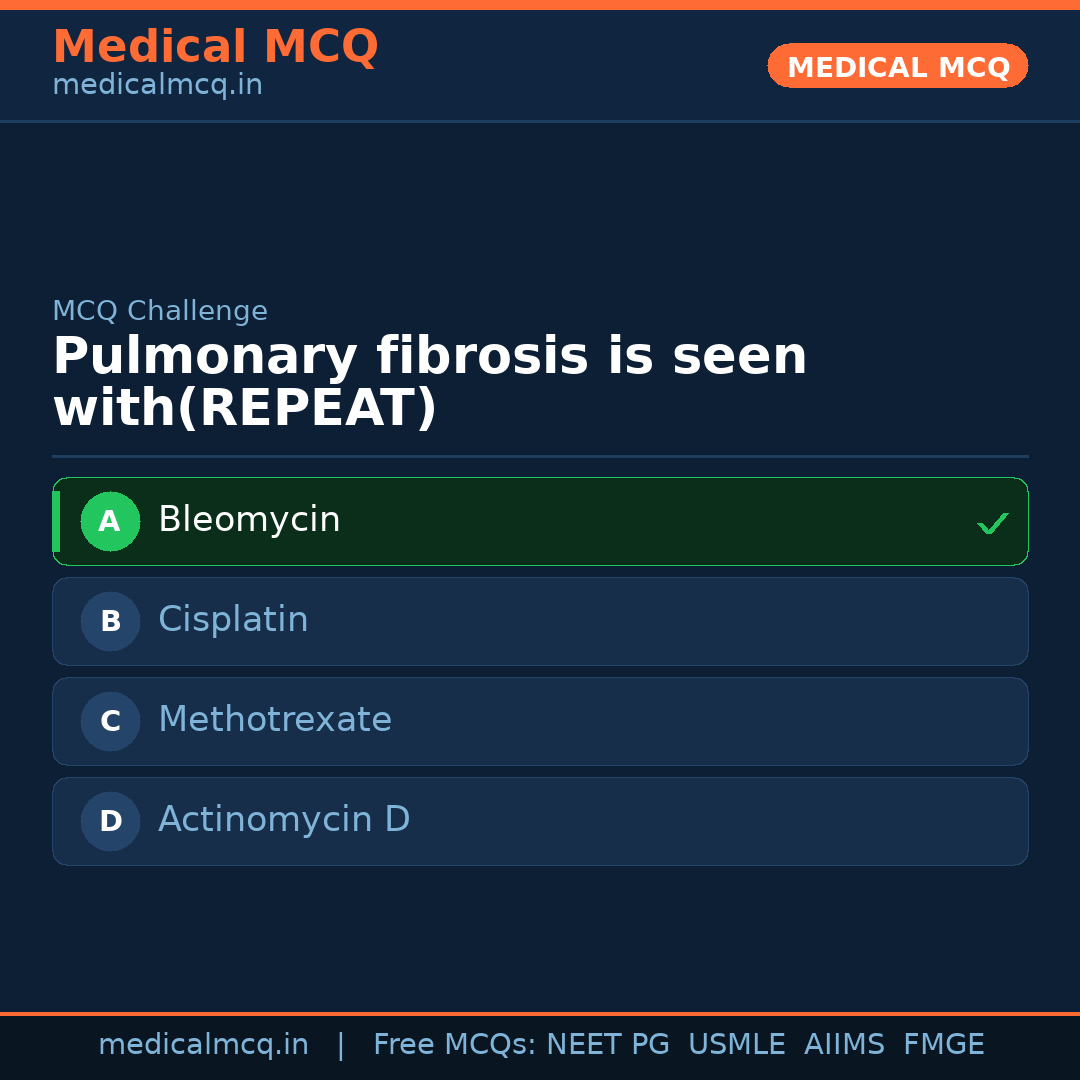The width and height of the screenshot is (1080, 1080).
Task: Click the orange MEDICAL MCQ badge
Action: pos(897,66)
